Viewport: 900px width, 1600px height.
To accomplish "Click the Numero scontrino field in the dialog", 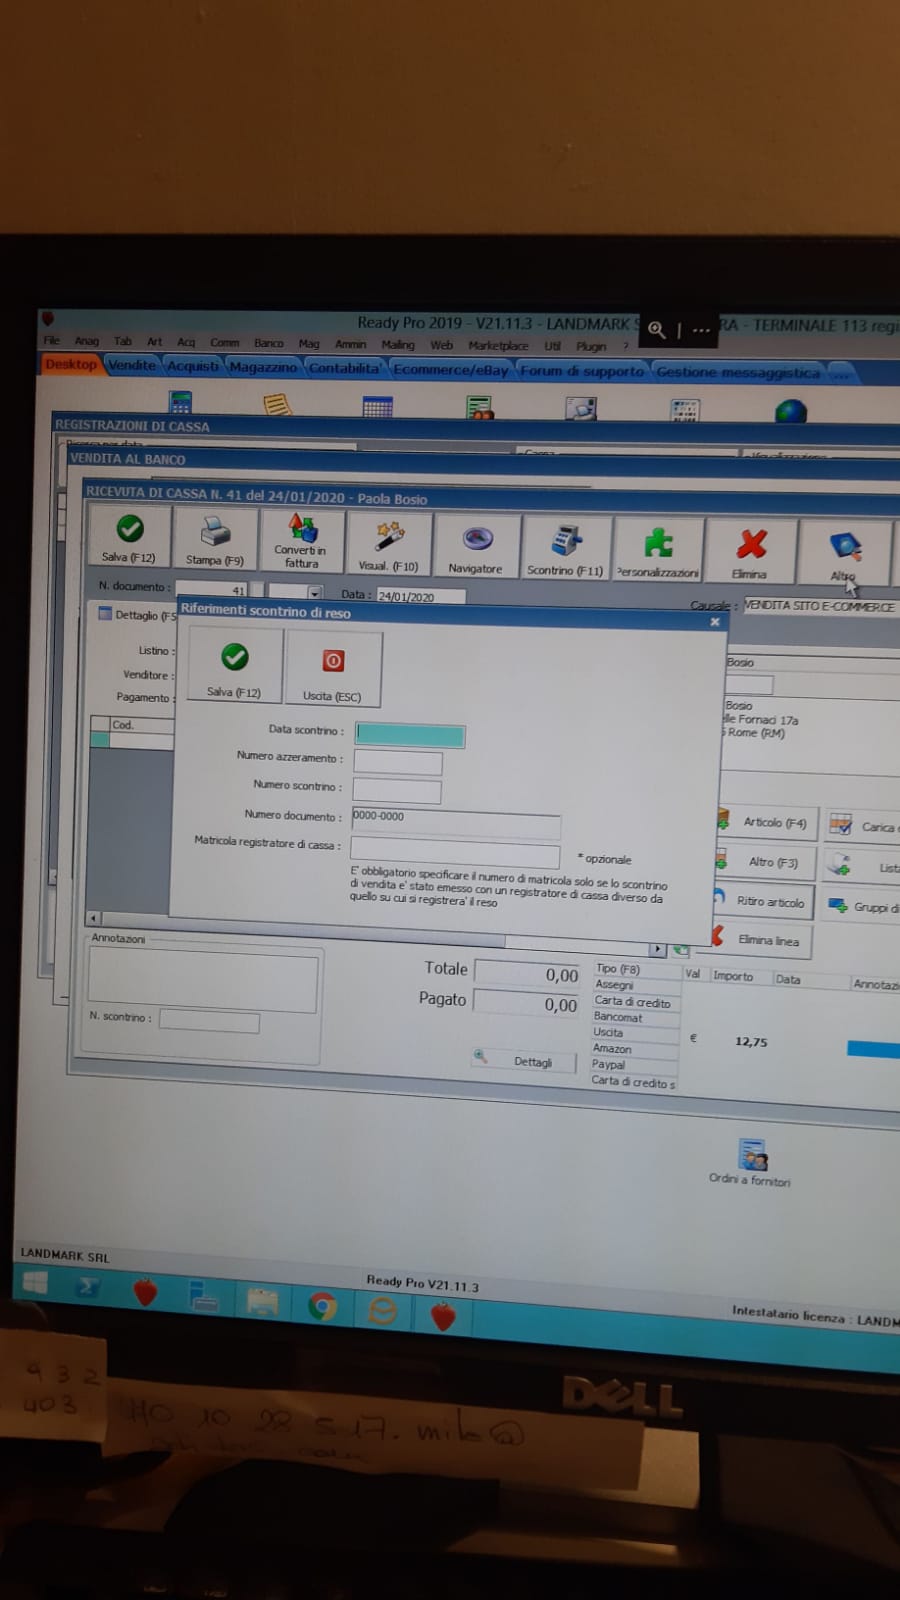I will [x=397, y=790].
